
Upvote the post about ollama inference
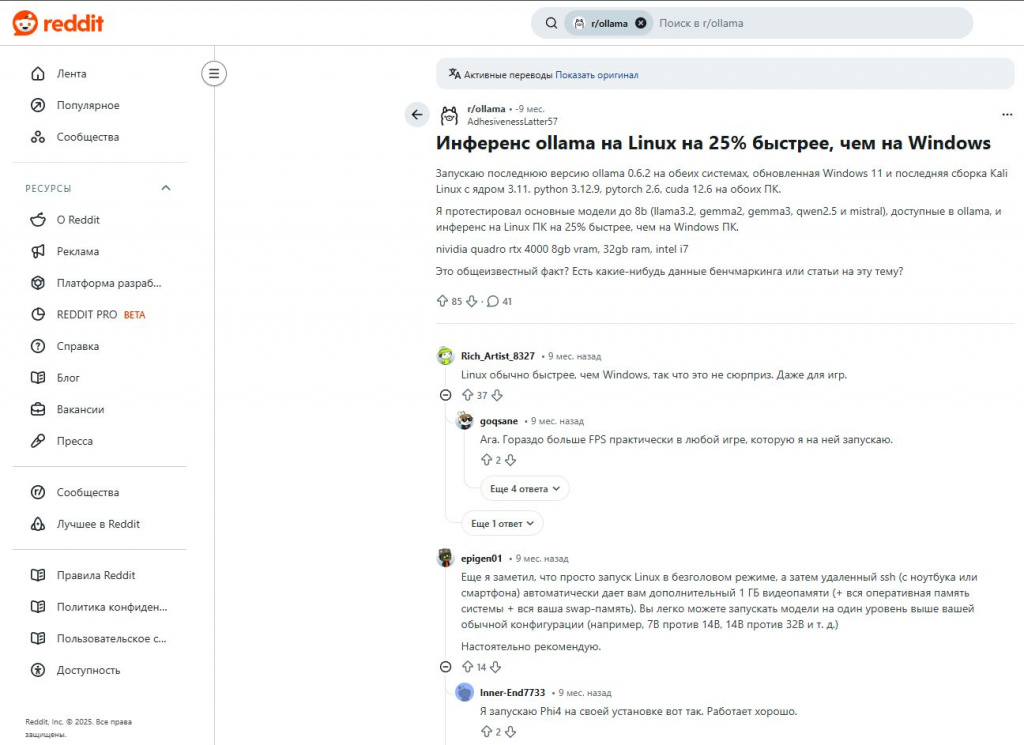443,300
